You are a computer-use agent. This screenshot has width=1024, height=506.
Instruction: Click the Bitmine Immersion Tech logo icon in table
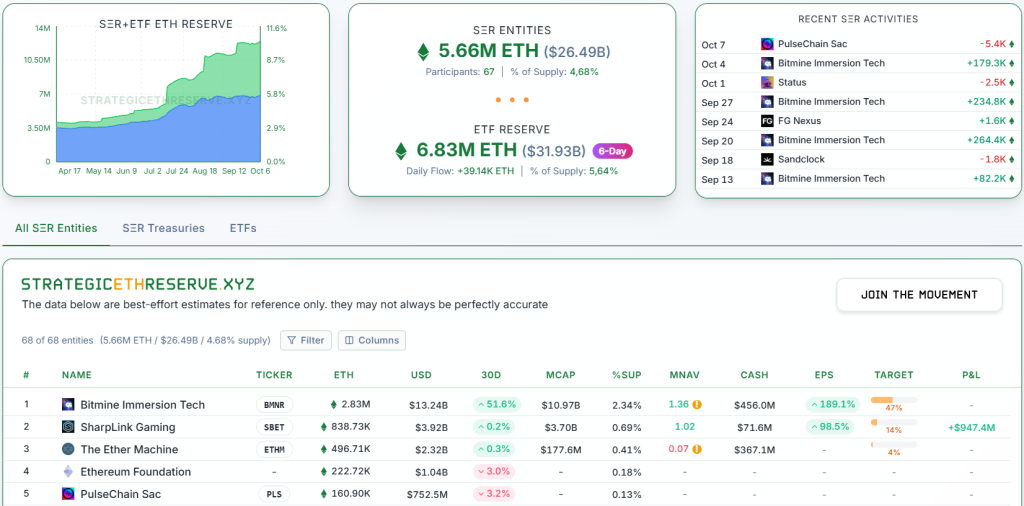(68, 405)
